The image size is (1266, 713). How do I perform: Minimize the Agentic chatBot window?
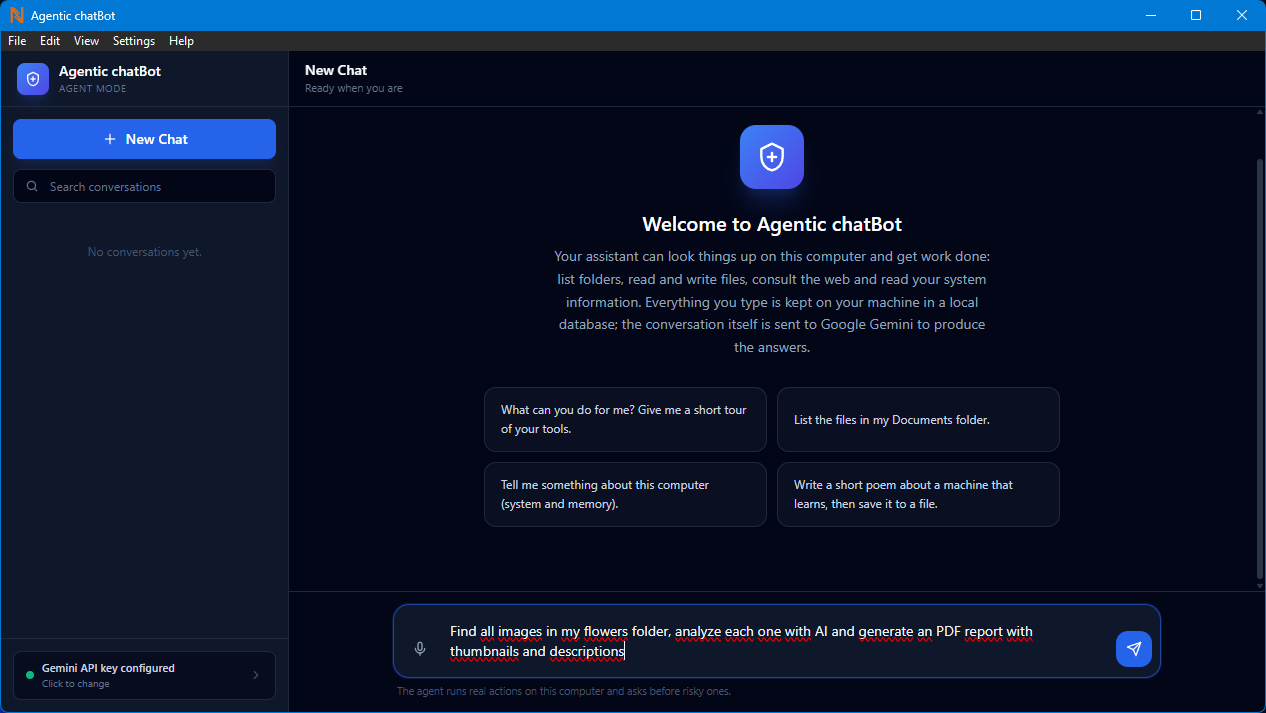click(1150, 15)
